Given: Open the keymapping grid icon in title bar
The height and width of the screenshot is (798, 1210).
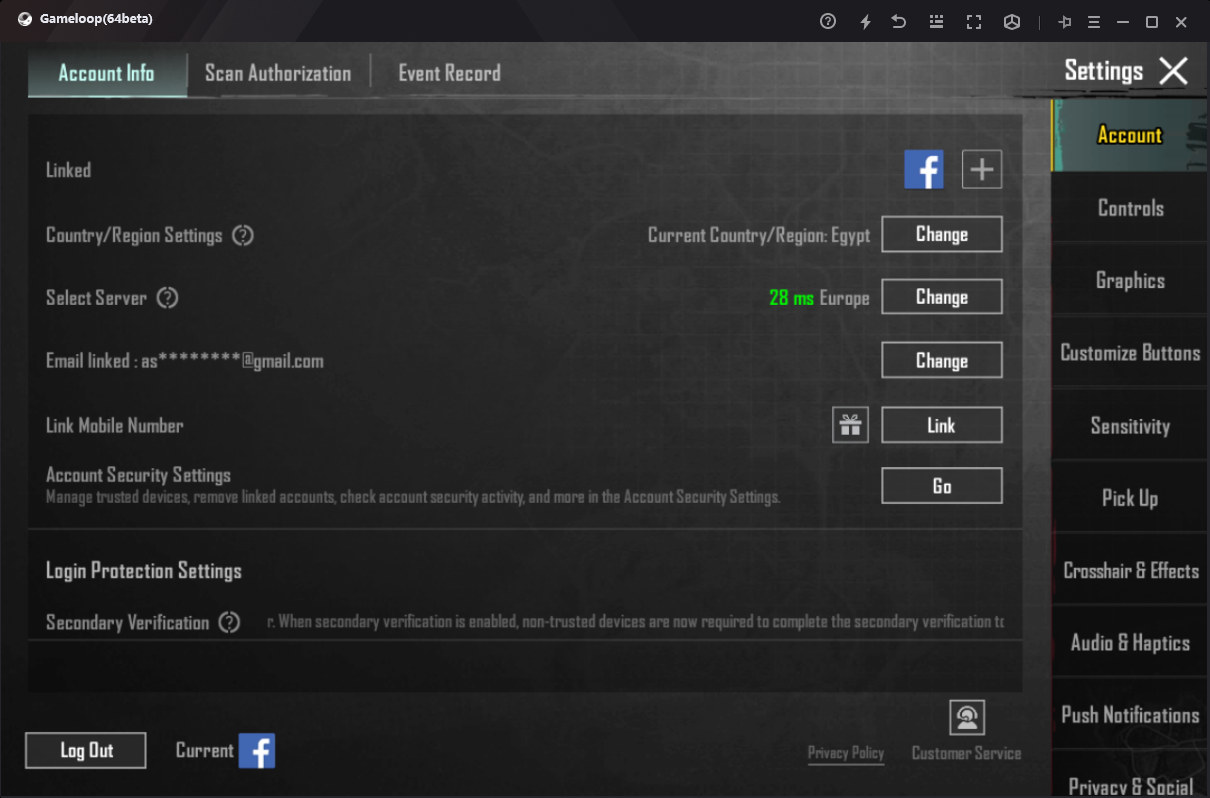Looking at the screenshot, I should click(x=937, y=21).
